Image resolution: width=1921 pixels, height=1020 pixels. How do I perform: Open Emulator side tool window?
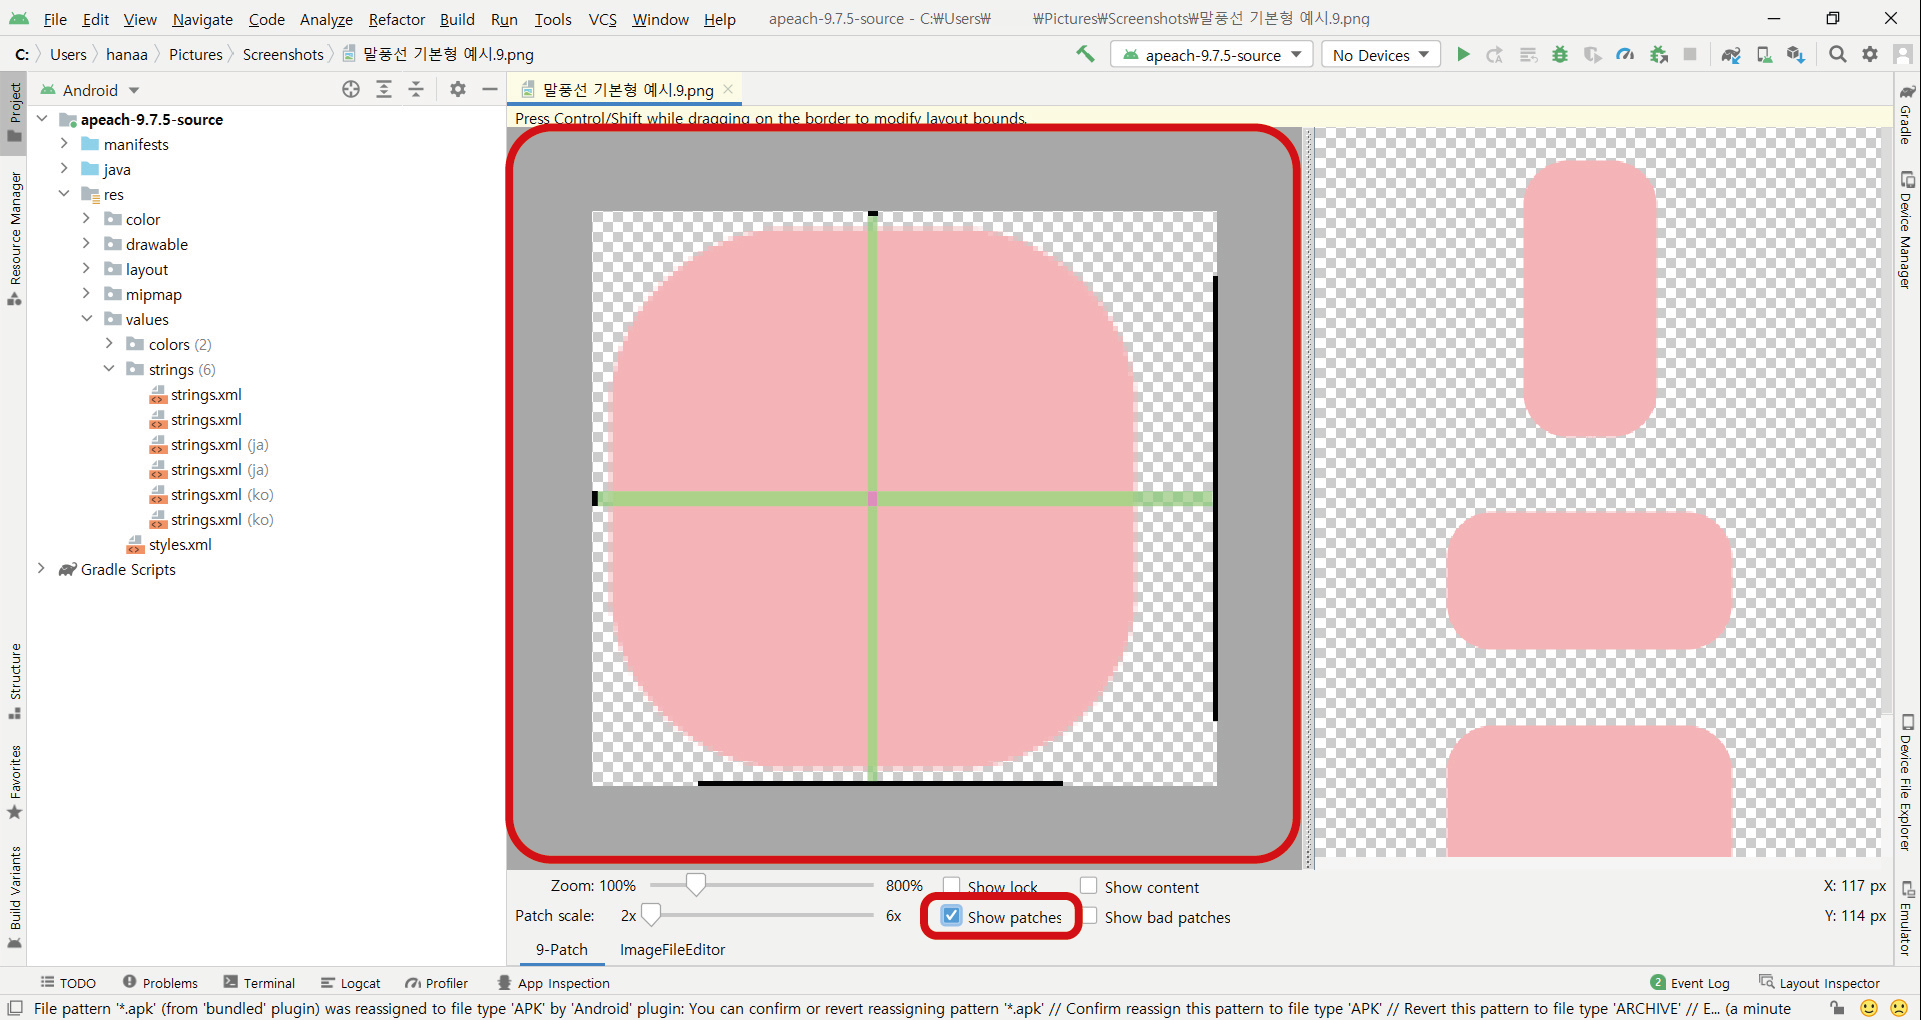[x=1907, y=918]
